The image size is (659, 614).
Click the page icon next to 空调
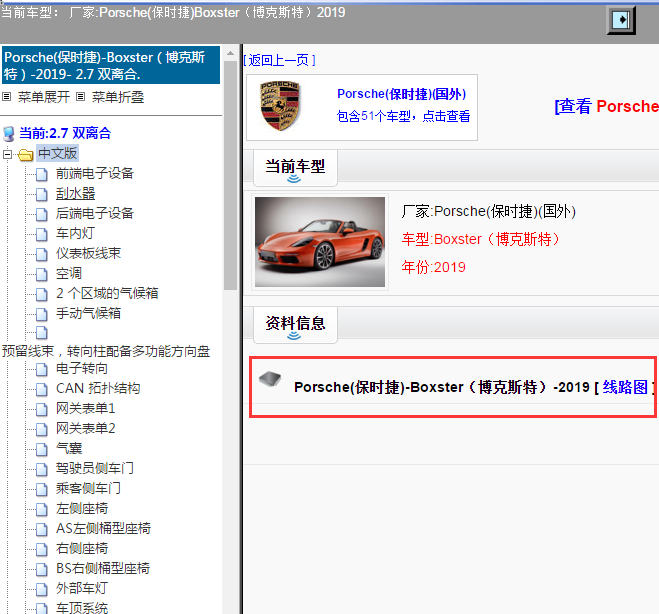42,274
